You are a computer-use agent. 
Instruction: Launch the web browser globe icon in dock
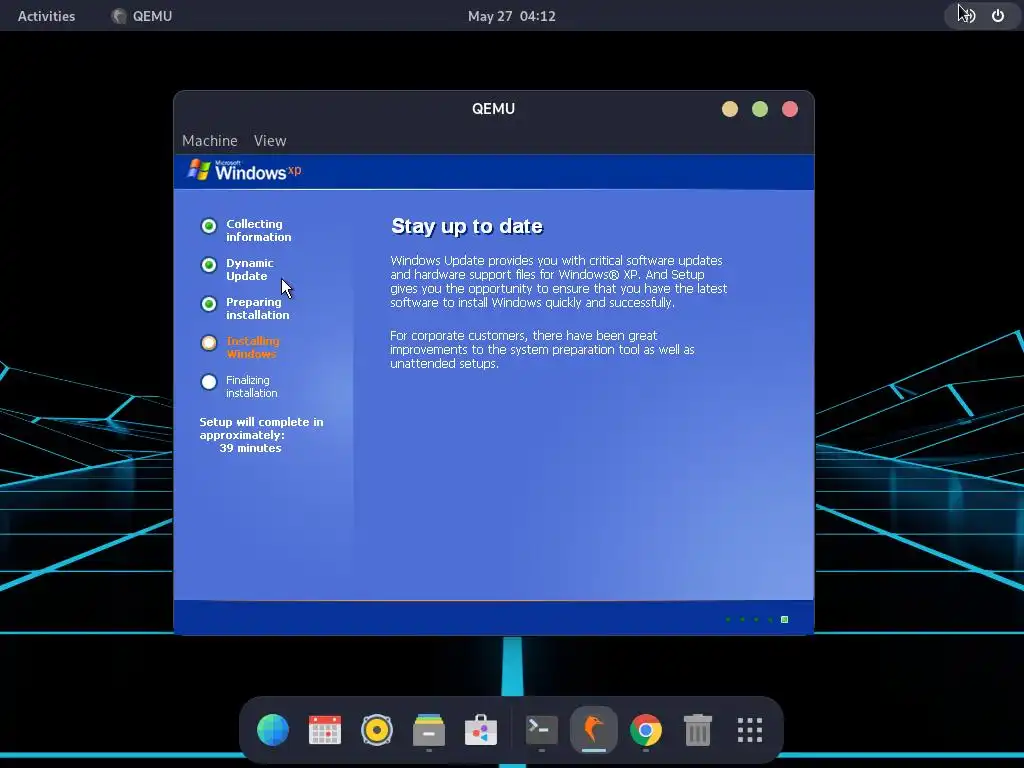click(273, 729)
